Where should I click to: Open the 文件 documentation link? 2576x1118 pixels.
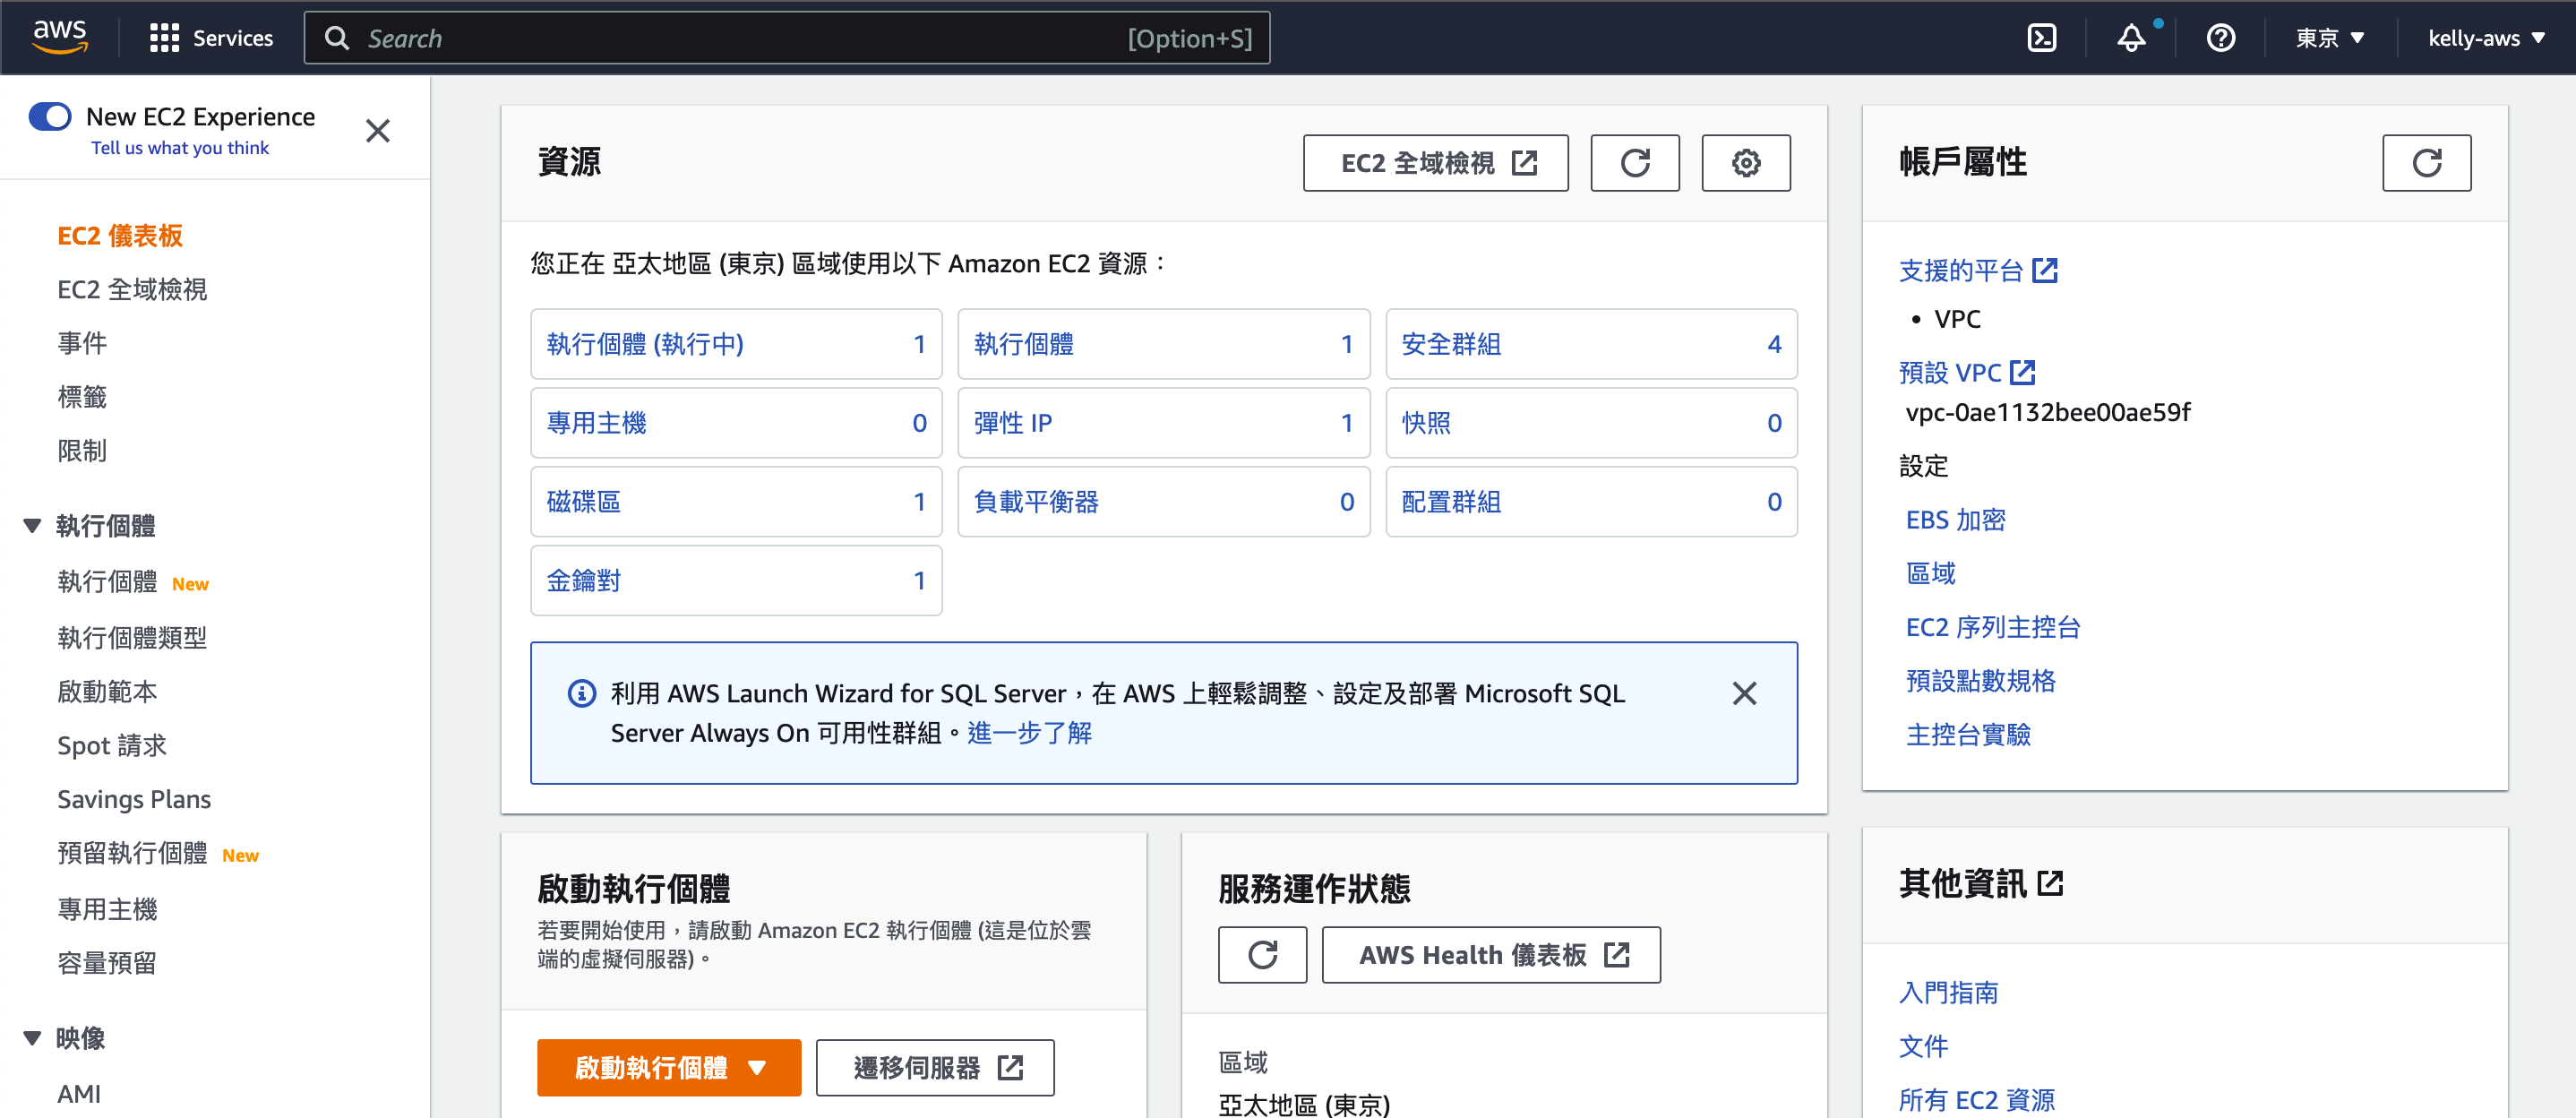point(1923,1046)
